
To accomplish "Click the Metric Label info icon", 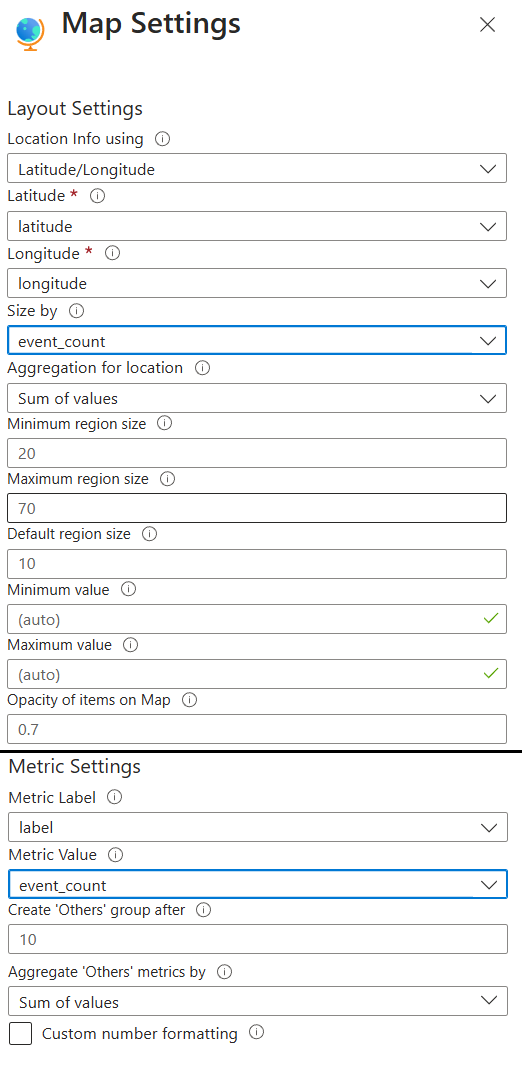I will (115, 797).
